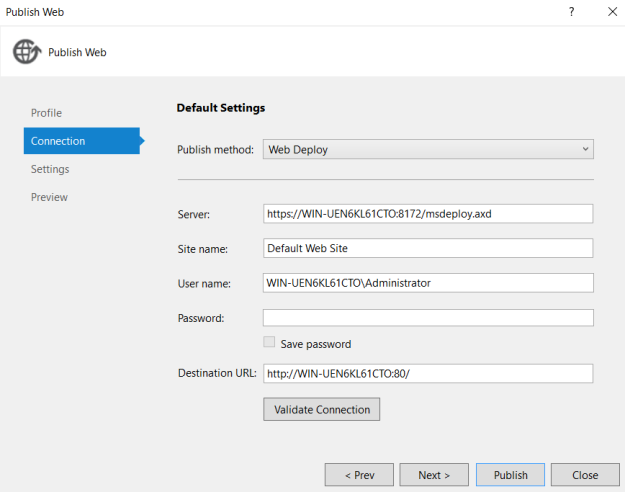This screenshot has width=625, height=492.
Task: Open the help question mark button
Action: tap(572, 12)
